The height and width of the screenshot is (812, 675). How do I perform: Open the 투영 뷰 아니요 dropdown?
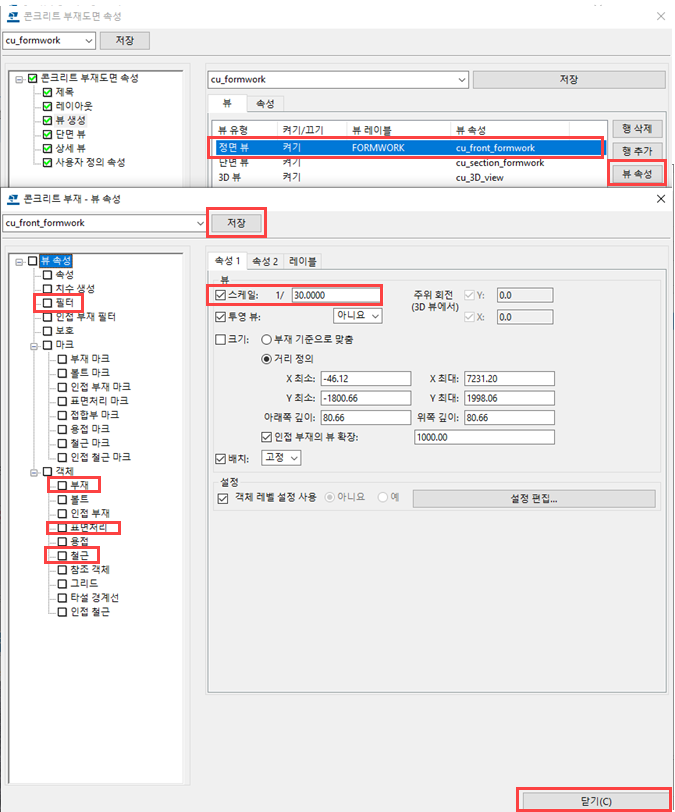(357, 315)
